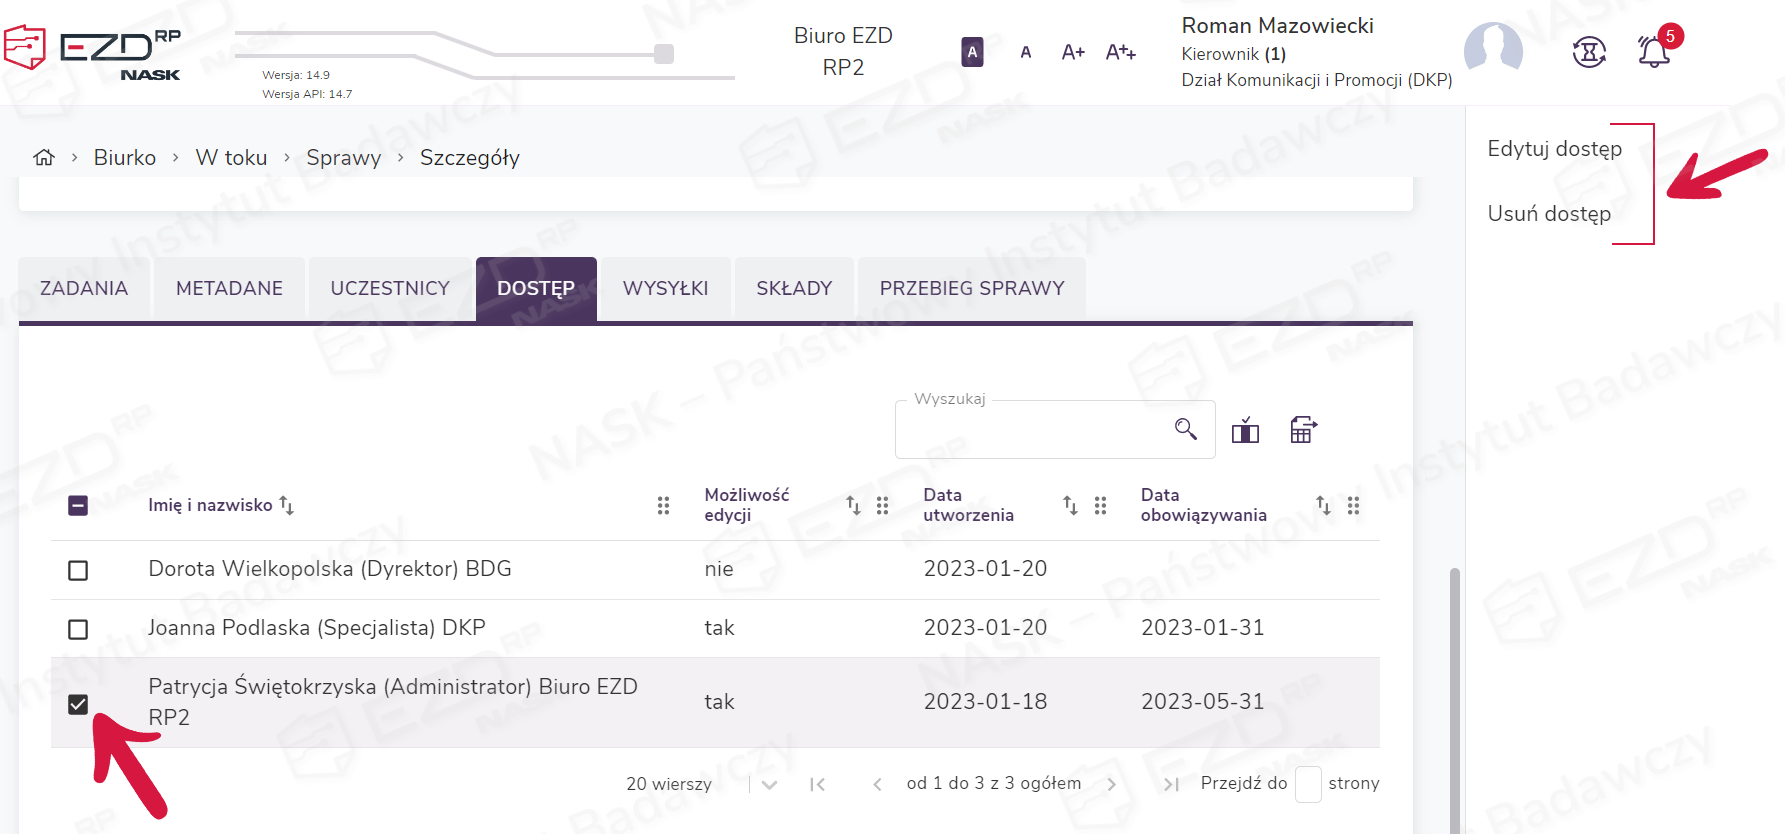The image size is (1785, 834).
Task: Open Możliwość edycji column options menu
Action: tap(882, 506)
